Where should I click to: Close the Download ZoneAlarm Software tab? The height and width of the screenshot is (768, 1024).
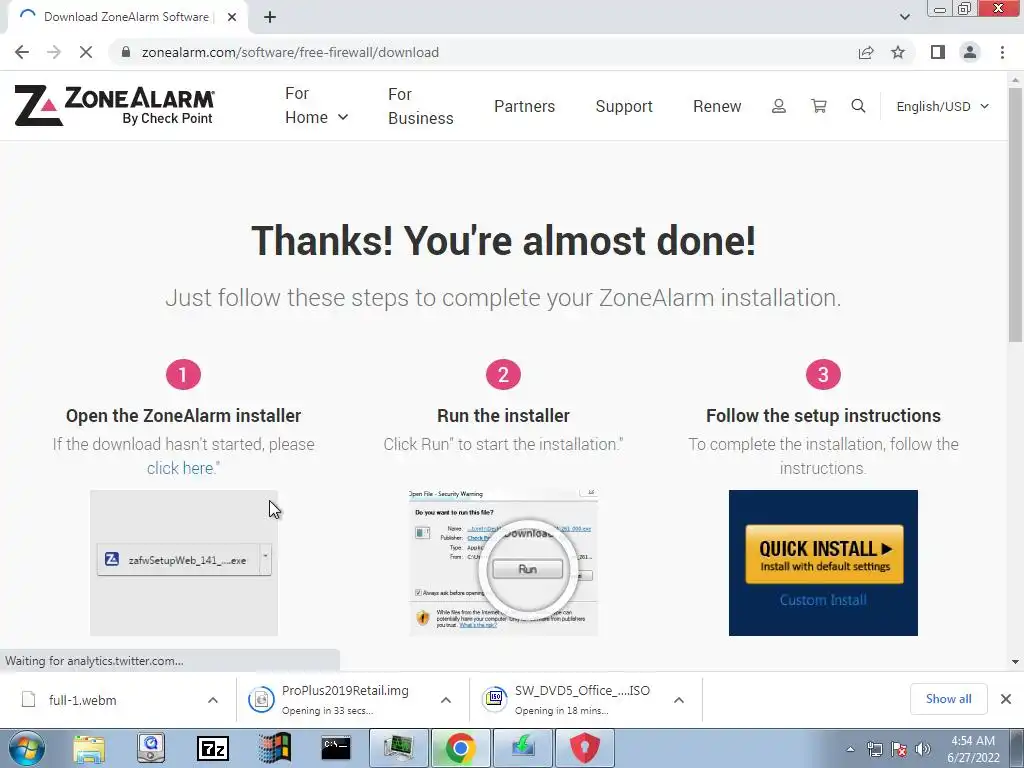point(232,17)
